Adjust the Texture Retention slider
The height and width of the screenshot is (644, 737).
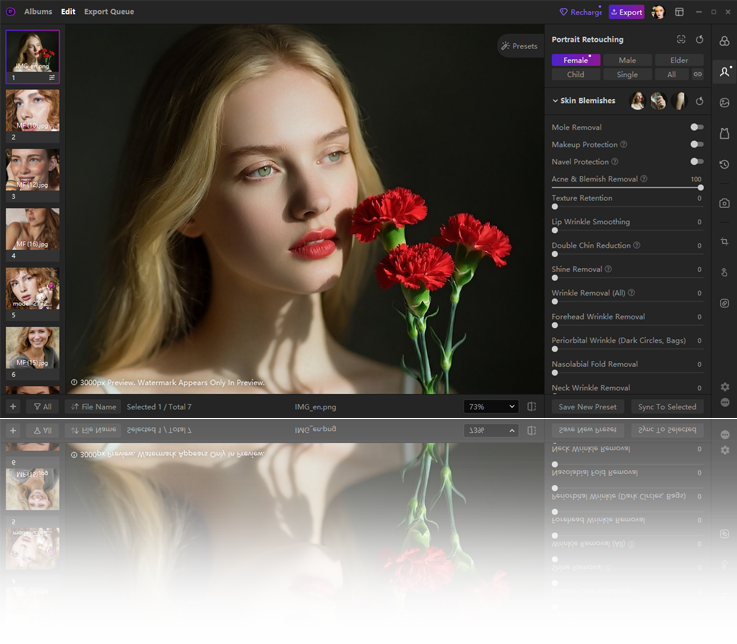[627, 207]
